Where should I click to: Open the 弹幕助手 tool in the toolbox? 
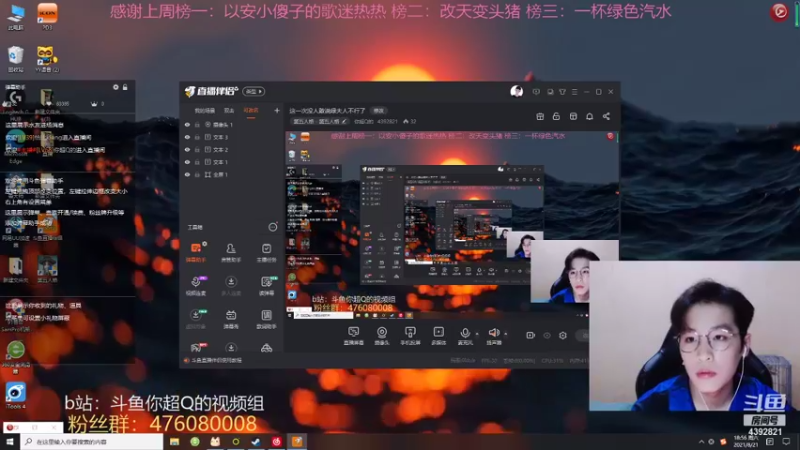(196, 252)
